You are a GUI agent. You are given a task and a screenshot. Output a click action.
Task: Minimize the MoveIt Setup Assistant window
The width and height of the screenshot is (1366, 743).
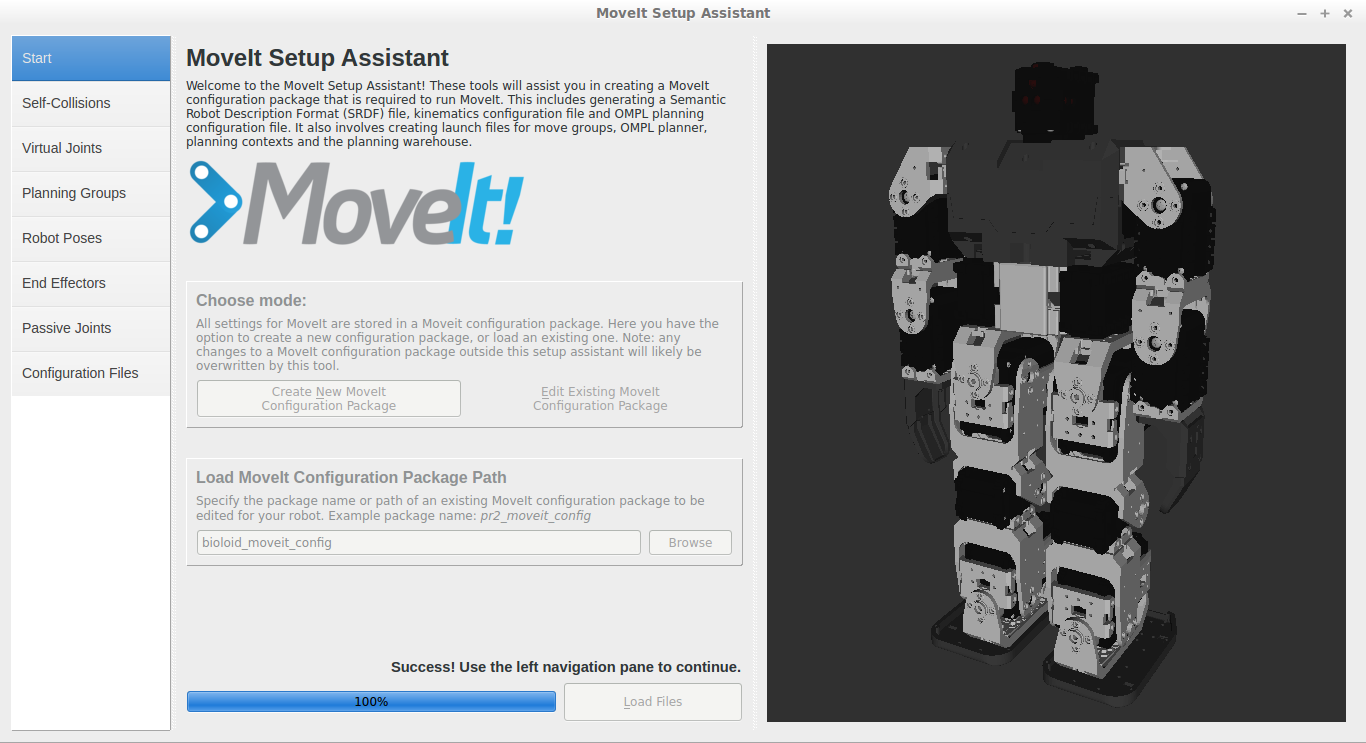pyautogui.click(x=1301, y=13)
